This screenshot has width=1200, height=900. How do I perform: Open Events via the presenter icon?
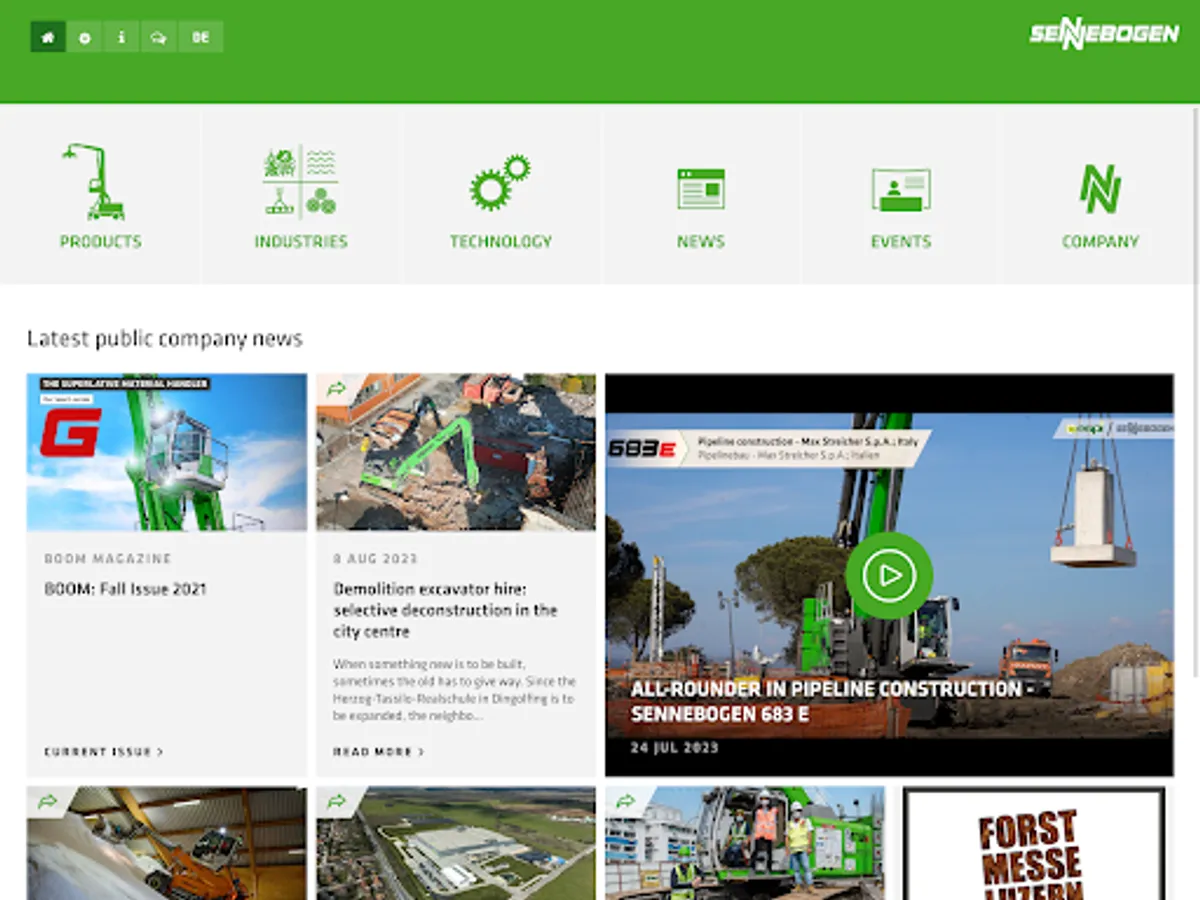pos(900,189)
